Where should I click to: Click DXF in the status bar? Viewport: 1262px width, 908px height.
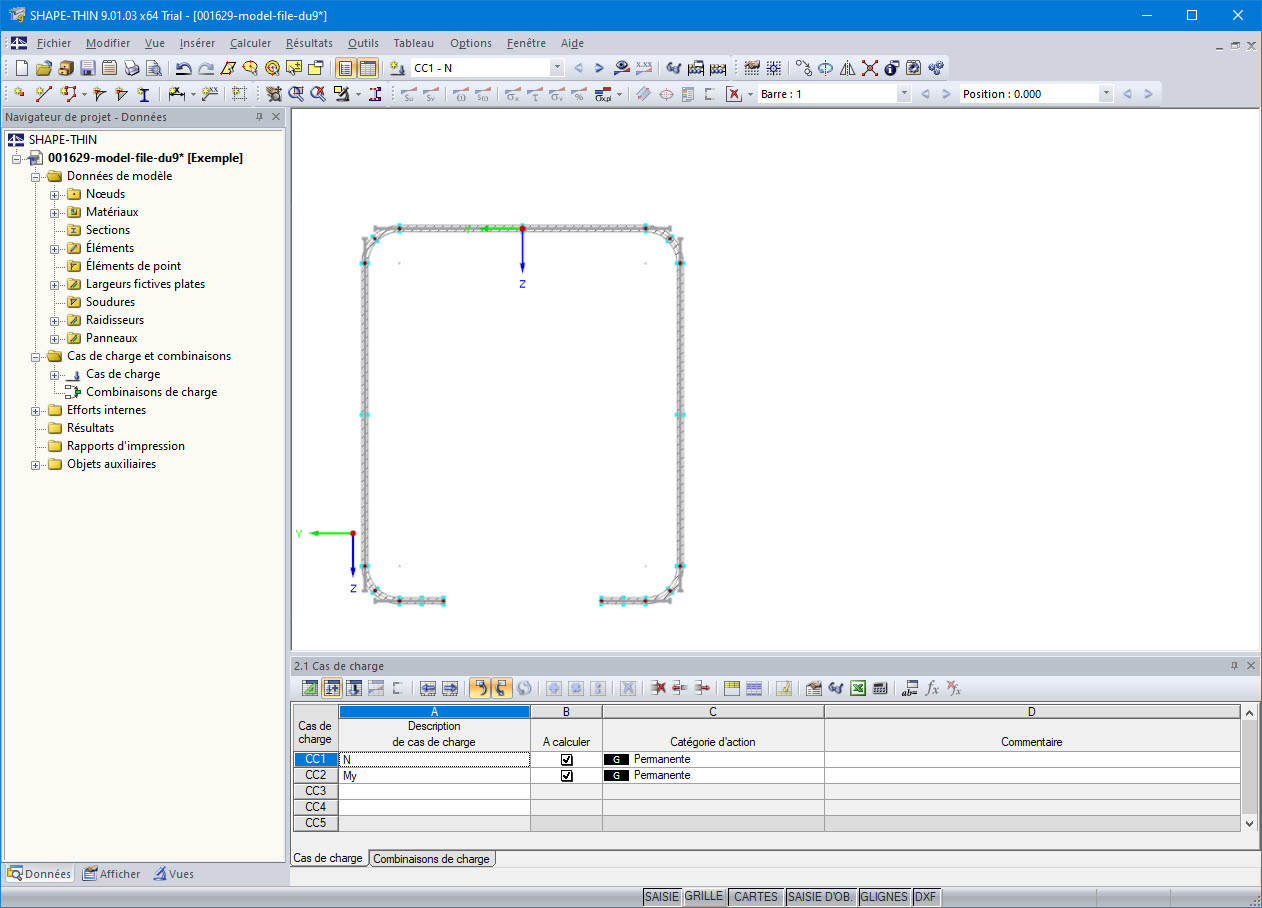pyautogui.click(x=926, y=896)
